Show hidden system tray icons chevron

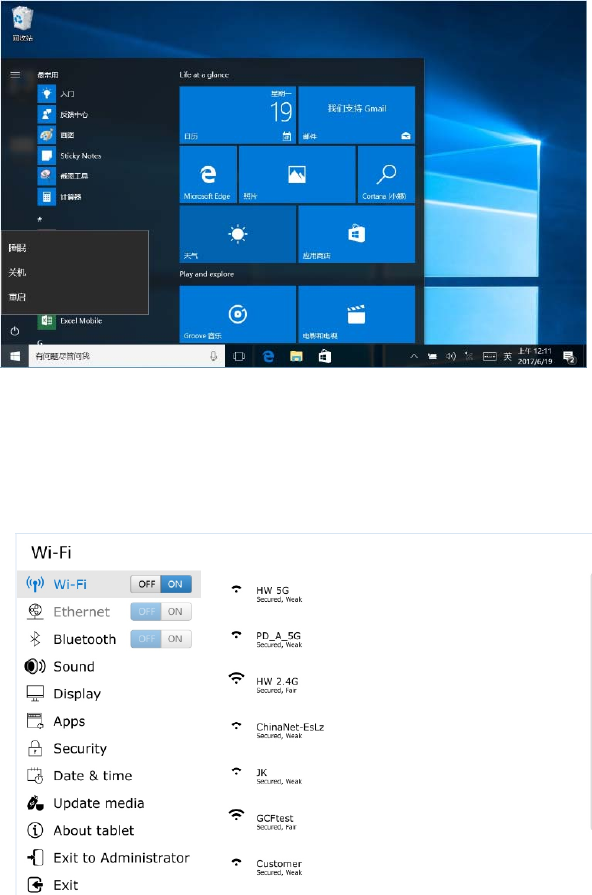(414, 357)
